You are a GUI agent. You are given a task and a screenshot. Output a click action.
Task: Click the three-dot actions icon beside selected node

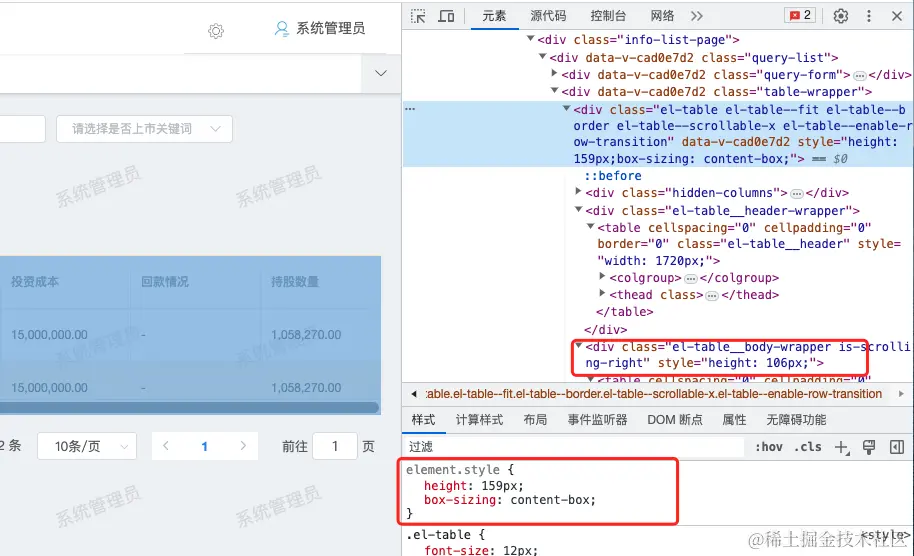click(x=410, y=109)
